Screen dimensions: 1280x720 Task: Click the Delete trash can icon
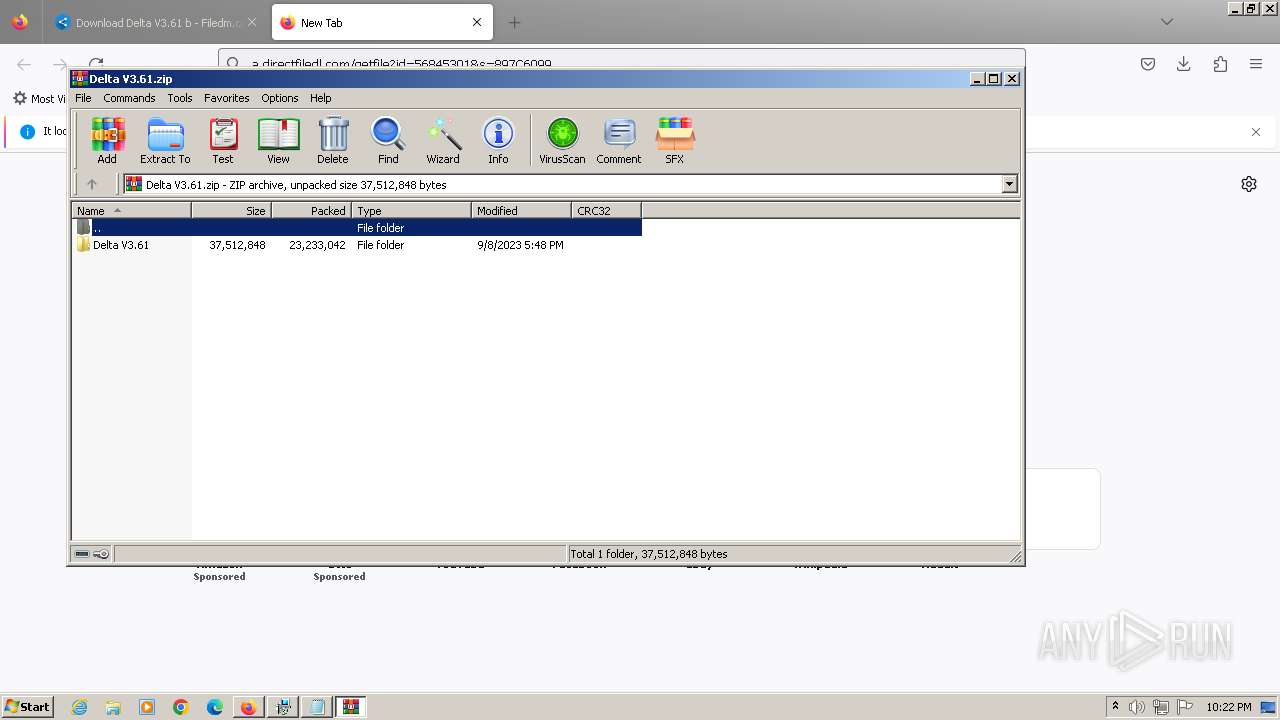click(x=333, y=141)
